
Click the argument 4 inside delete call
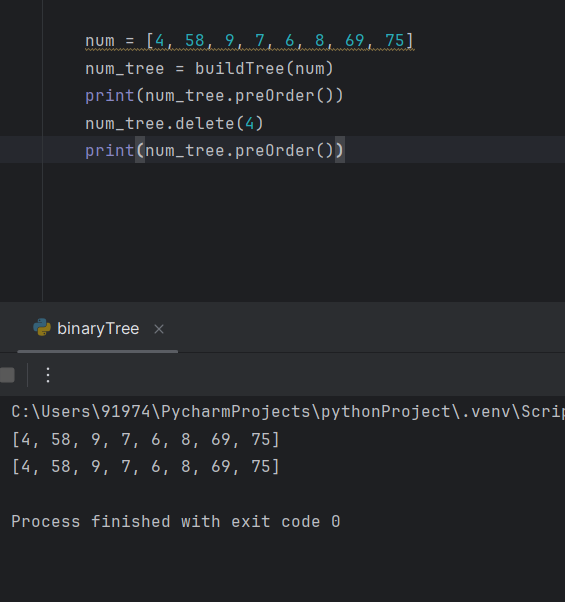249,124
